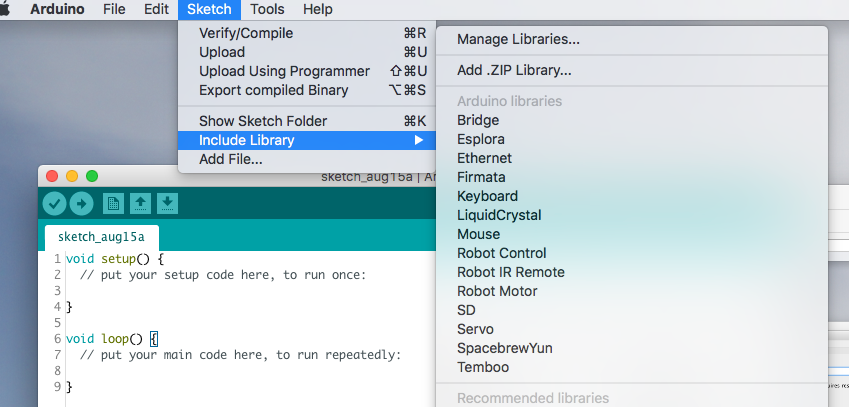Click the void setup() code line
849x407 pixels.
pyautogui.click(x=115, y=259)
